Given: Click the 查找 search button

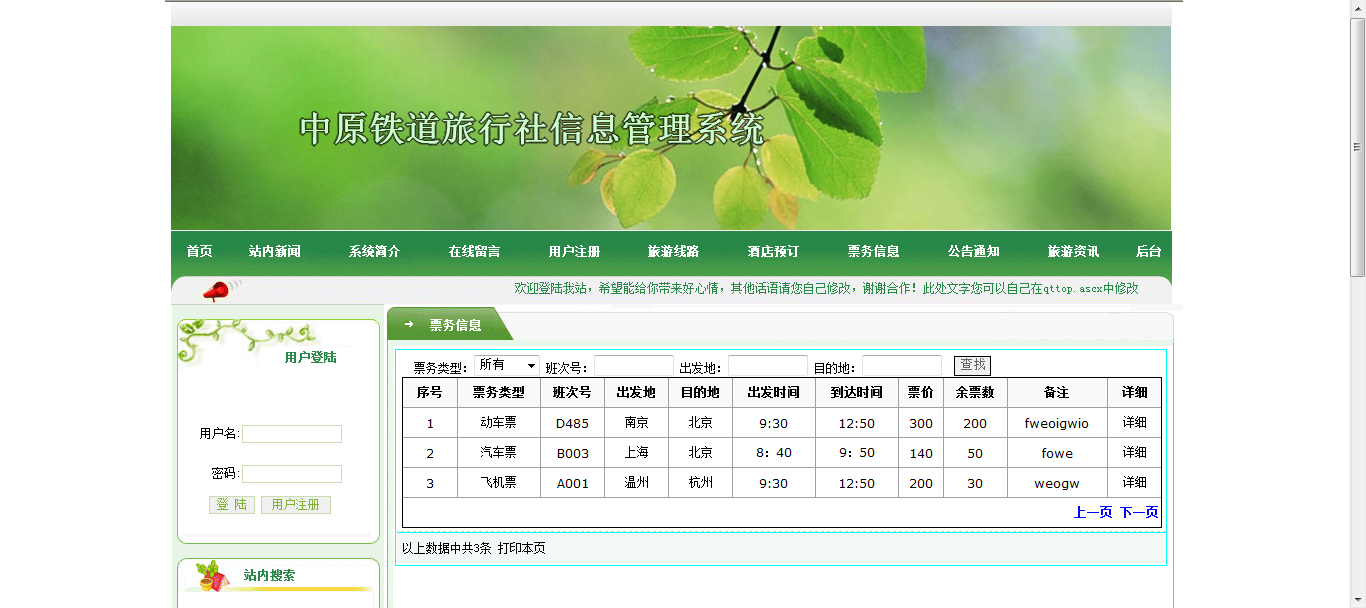Looking at the screenshot, I should point(972,366).
